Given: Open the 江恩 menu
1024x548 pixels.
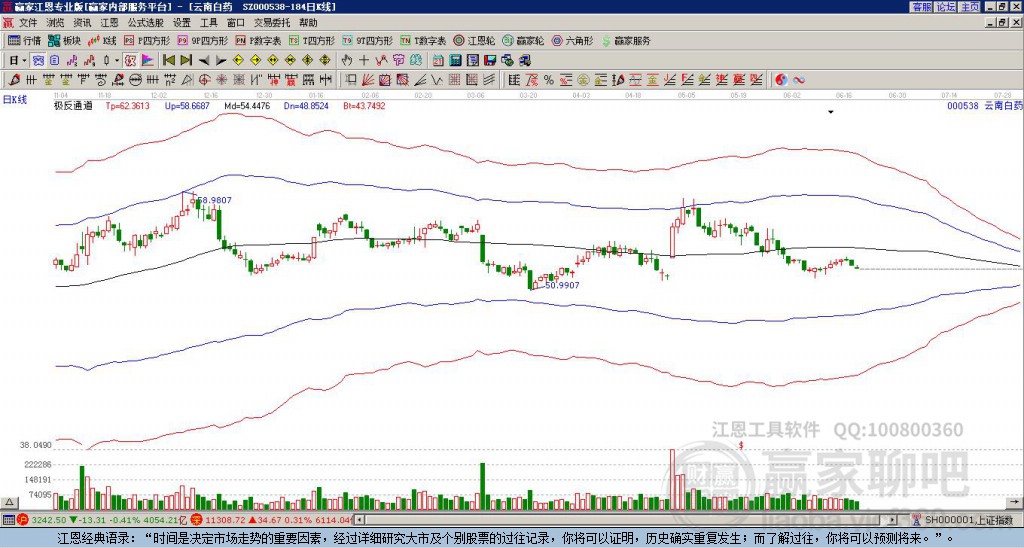Looking at the screenshot, I should 110,23.
